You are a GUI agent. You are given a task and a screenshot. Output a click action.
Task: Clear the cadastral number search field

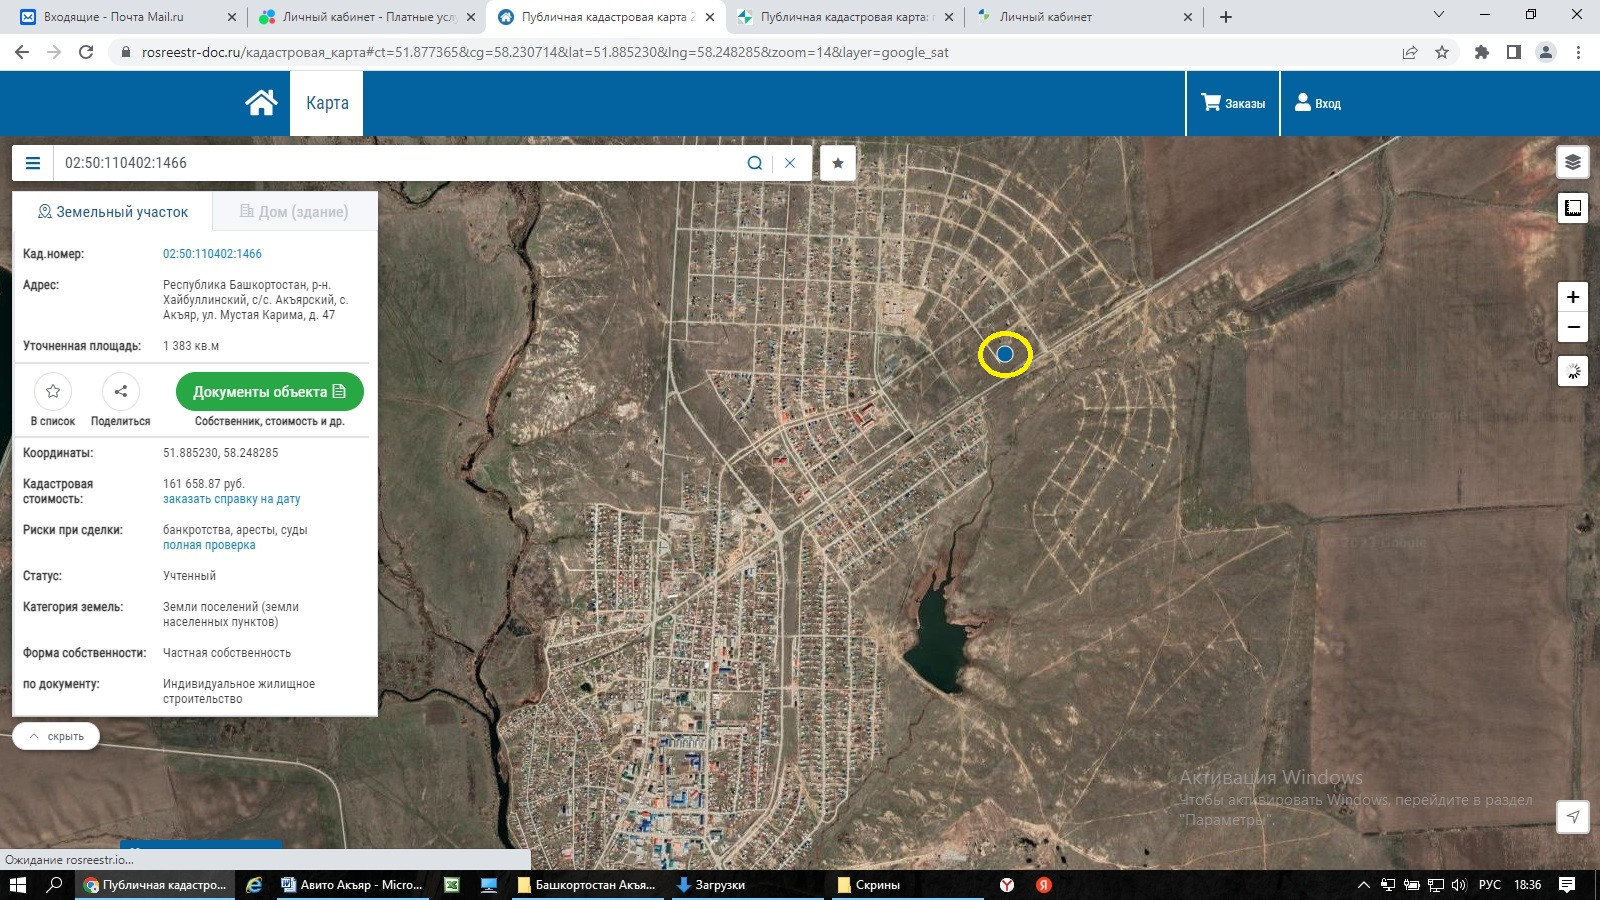point(790,163)
